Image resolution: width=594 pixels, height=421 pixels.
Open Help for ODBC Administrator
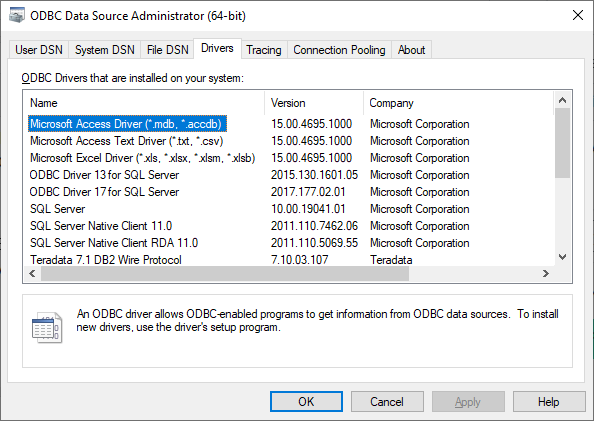(549, 402)
